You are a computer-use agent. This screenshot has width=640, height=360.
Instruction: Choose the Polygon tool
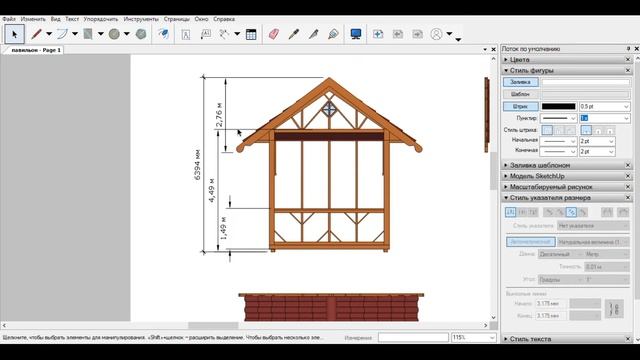click(141, 34)
